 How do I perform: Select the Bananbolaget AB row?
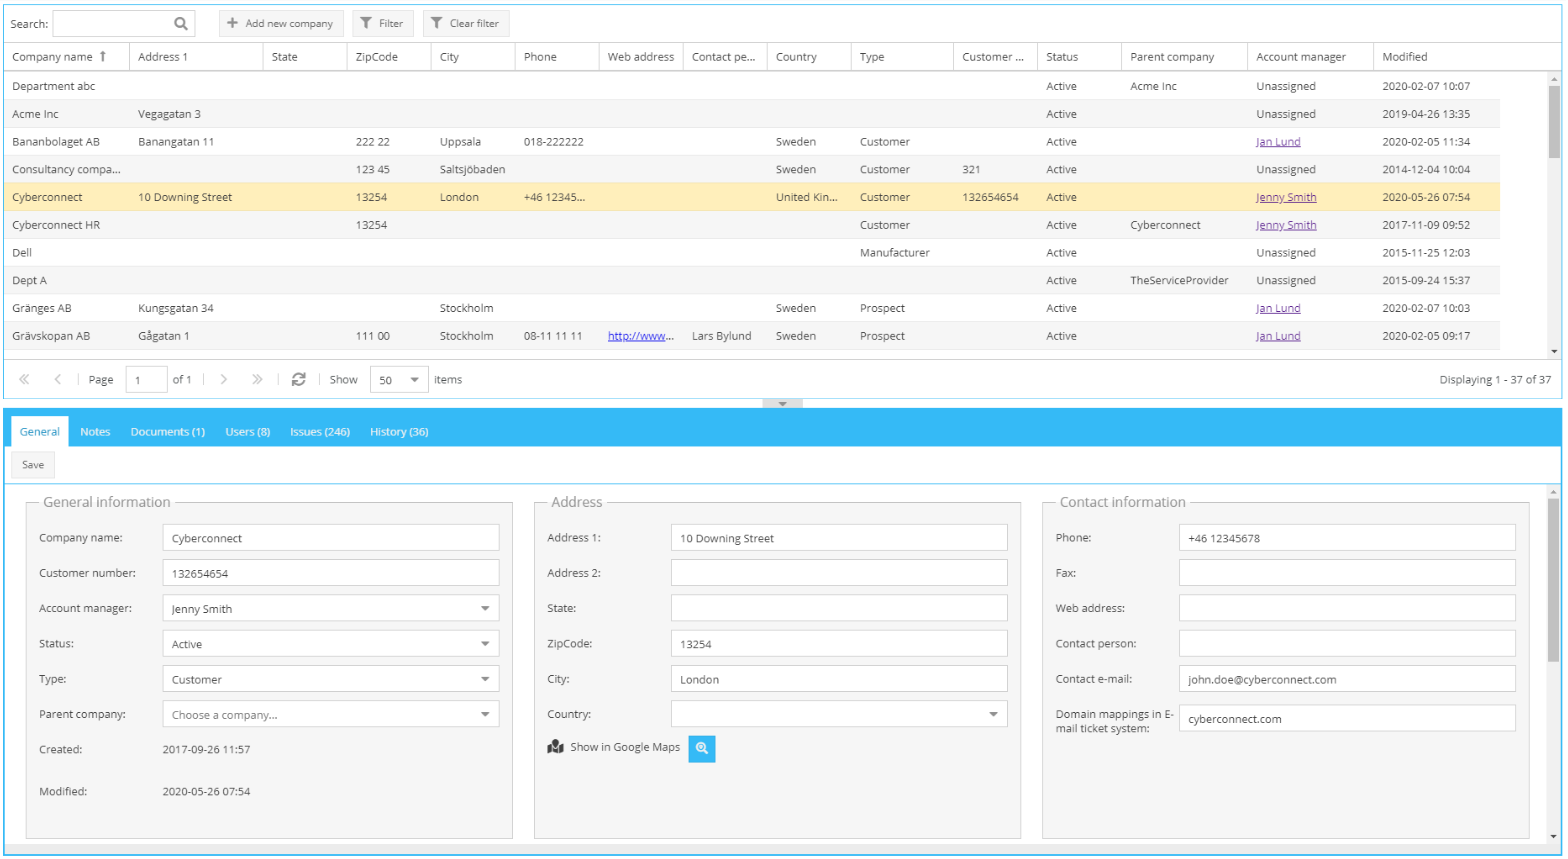tap(751, 142)
